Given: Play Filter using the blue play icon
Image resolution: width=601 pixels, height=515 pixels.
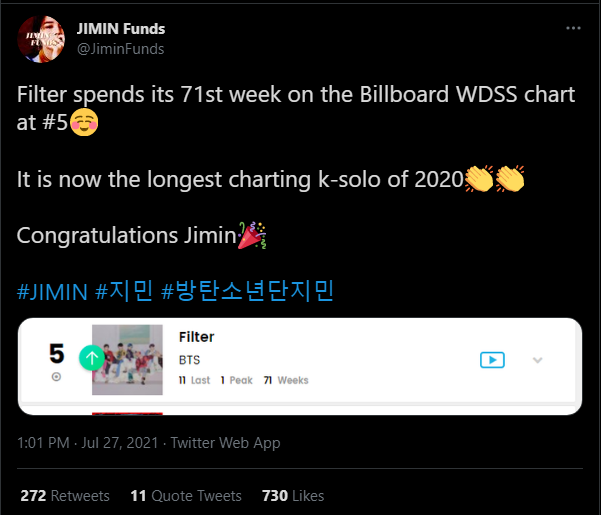Looking at the screenshot, I should pyautogui.click(x=492, y=360).
